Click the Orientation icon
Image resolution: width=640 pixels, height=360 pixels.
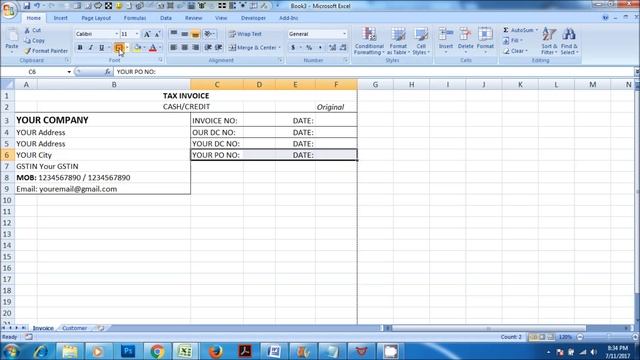(208, 34)
